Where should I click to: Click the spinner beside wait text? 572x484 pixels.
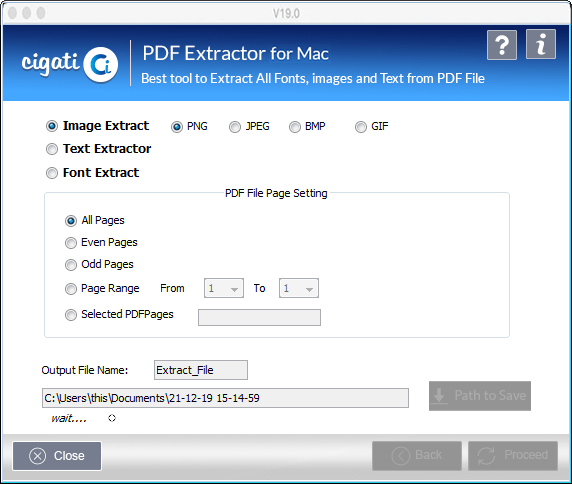pos(112,418)
